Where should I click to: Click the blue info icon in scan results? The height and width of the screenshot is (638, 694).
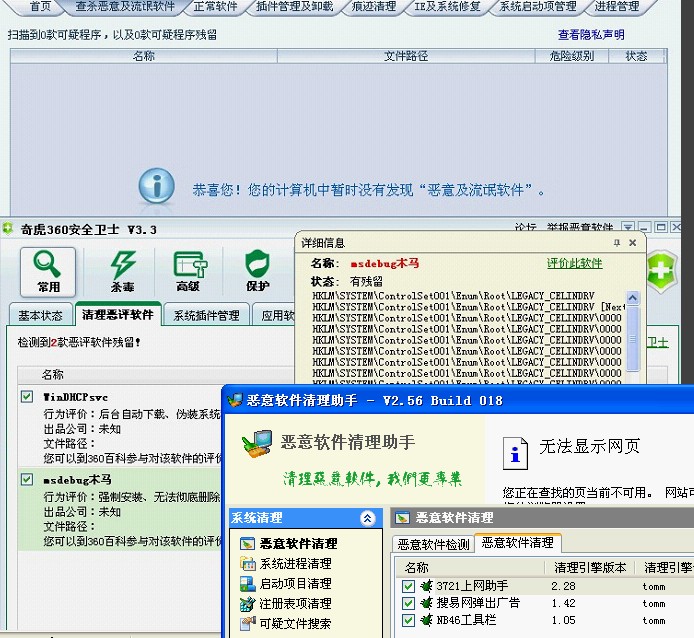click(x=156, y=186)
